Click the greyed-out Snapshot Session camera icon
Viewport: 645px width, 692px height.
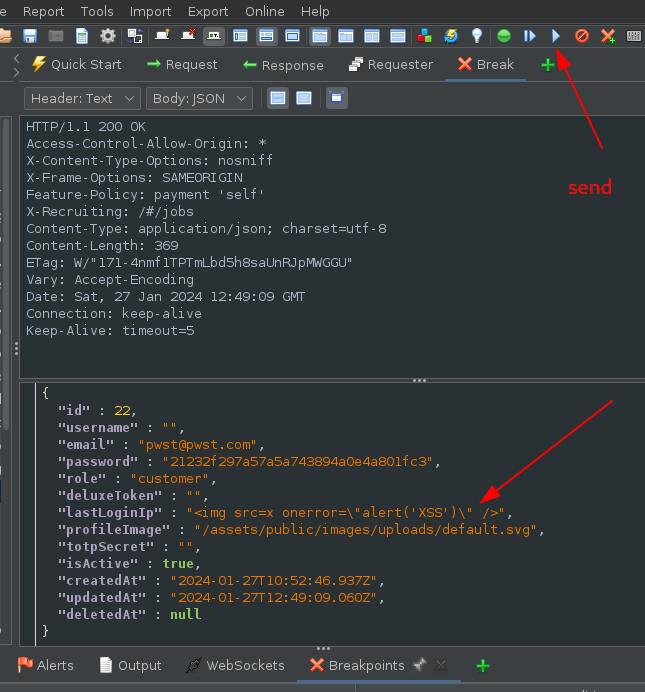[x=56, y=36]
